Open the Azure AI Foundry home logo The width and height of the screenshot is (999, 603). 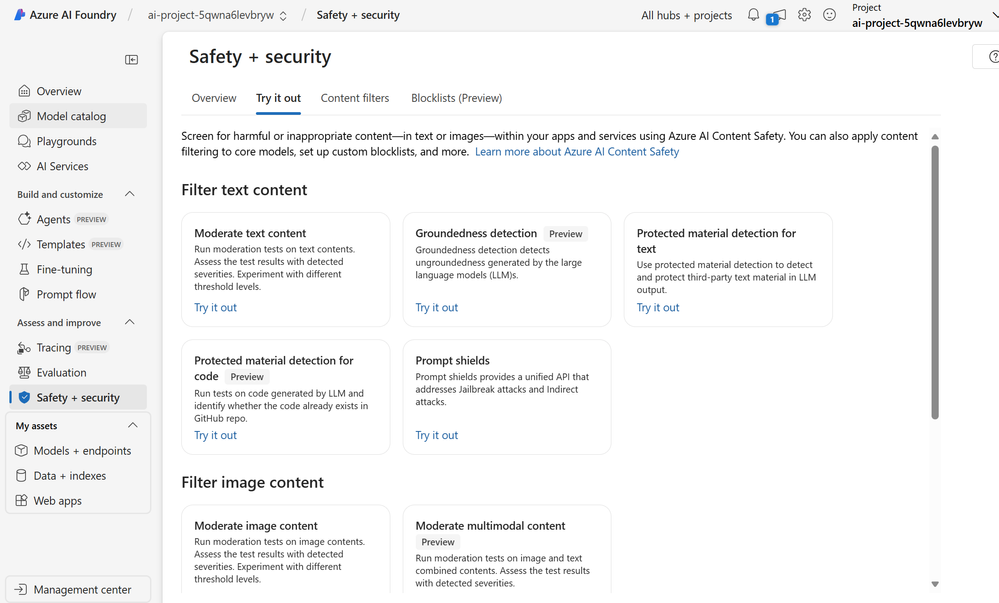[65, 15]
